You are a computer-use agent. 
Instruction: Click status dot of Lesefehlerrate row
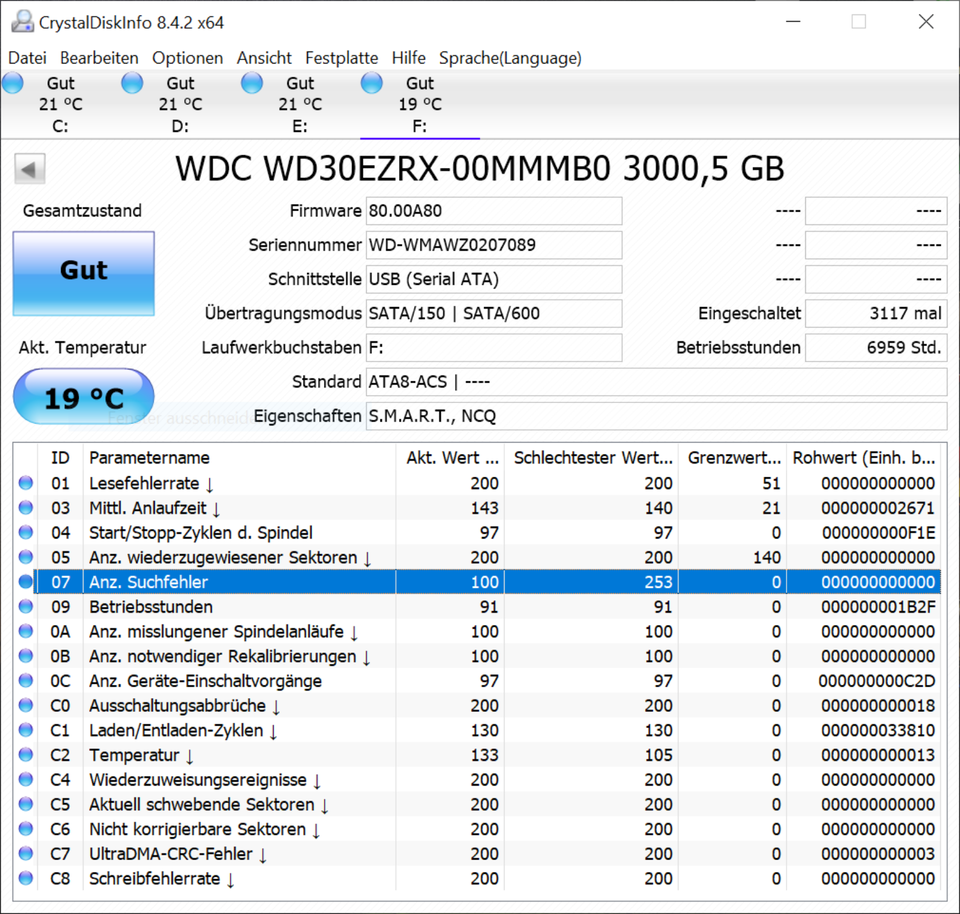pyautogui.click(x=26, y=482)
